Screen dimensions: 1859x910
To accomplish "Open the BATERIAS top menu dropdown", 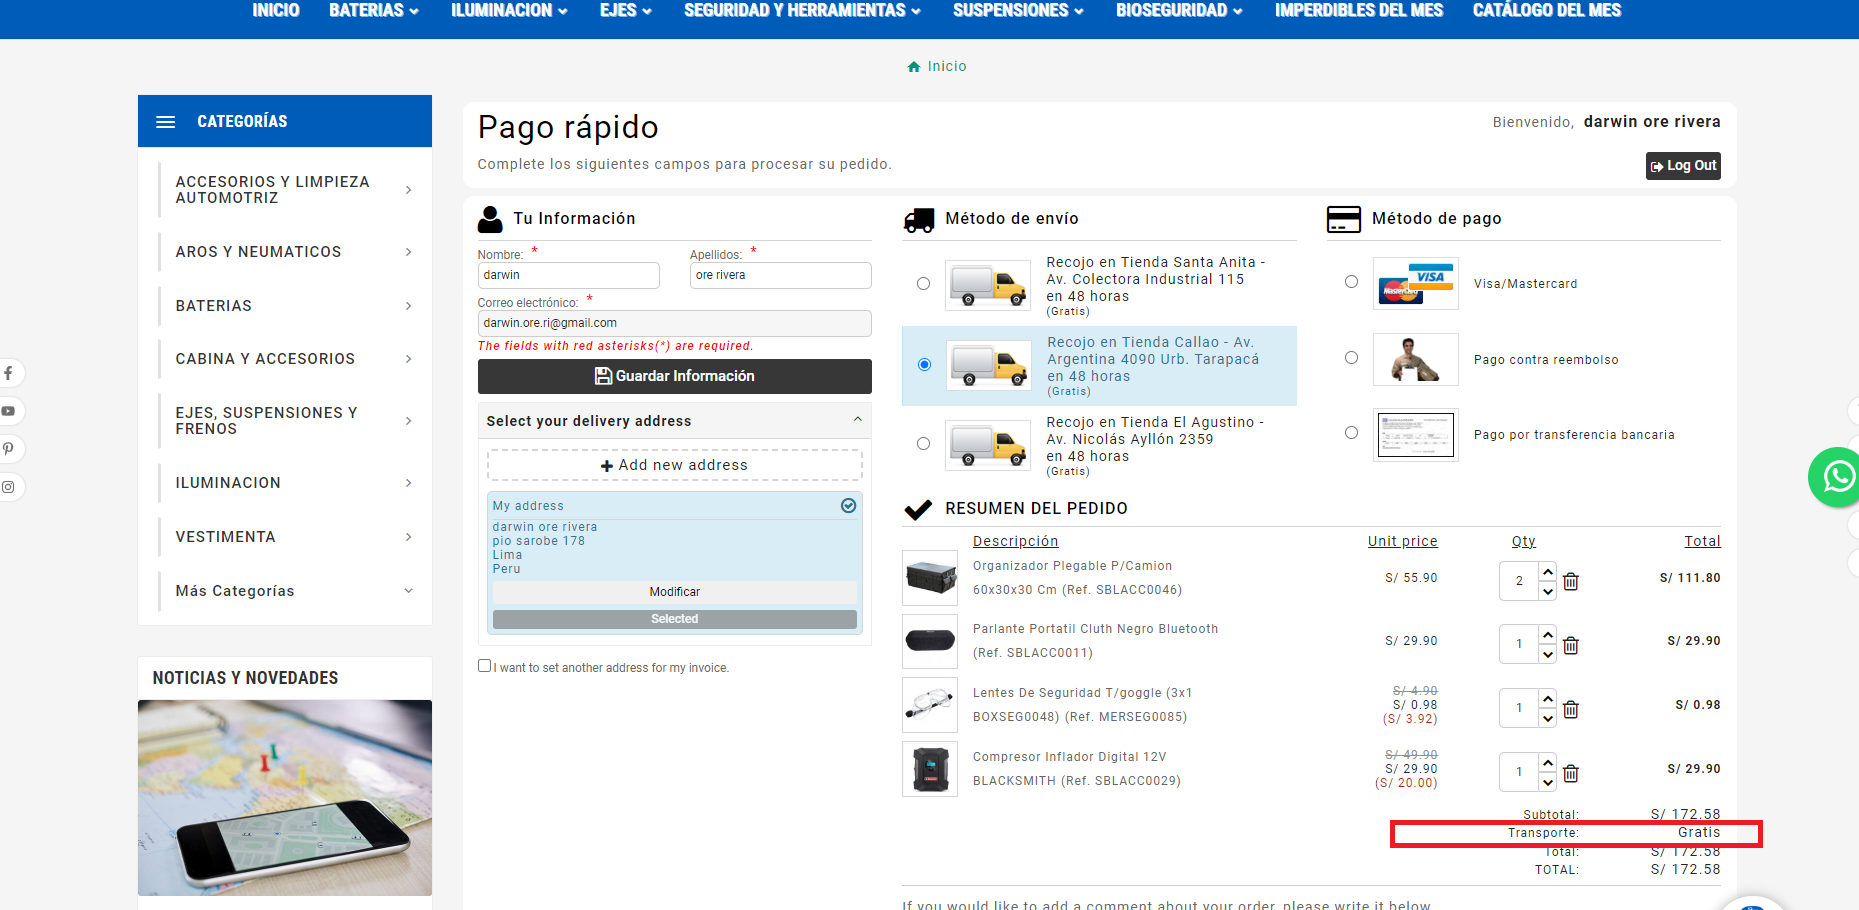I will pyautogui.click(x=374, y=11).
